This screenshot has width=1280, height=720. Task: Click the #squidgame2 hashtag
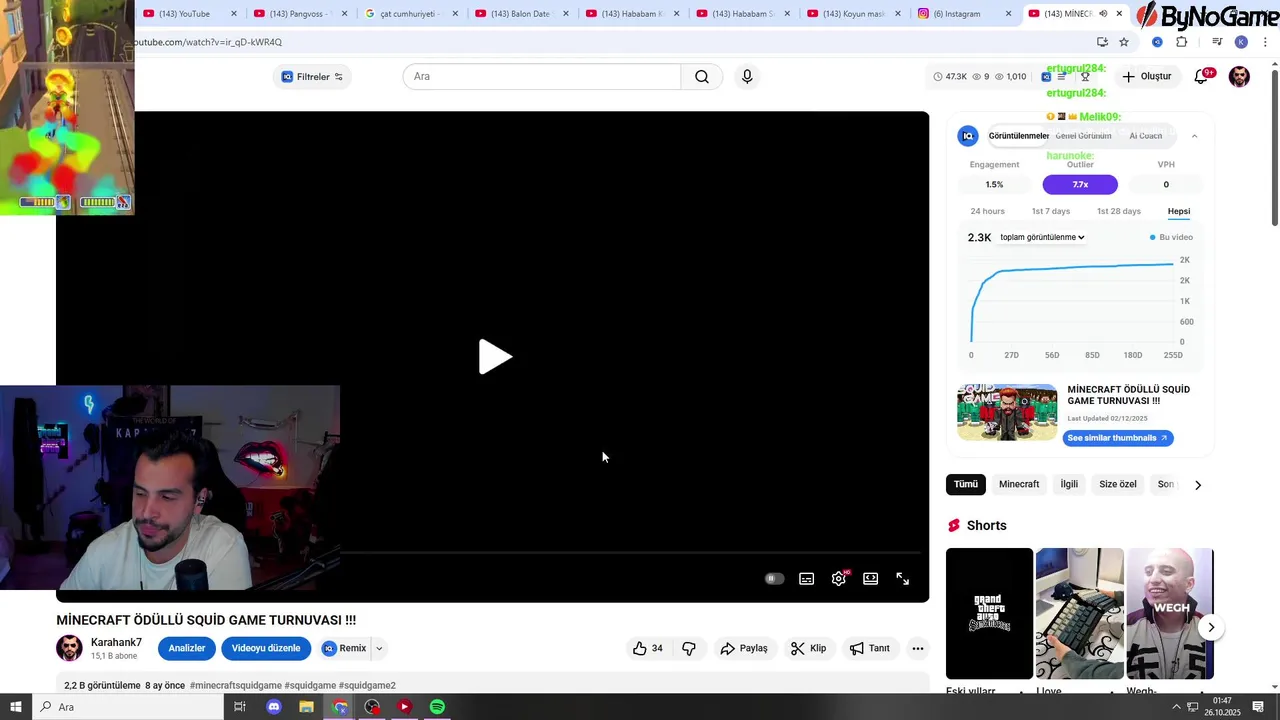pyautogui.click(x=367, y=685)
